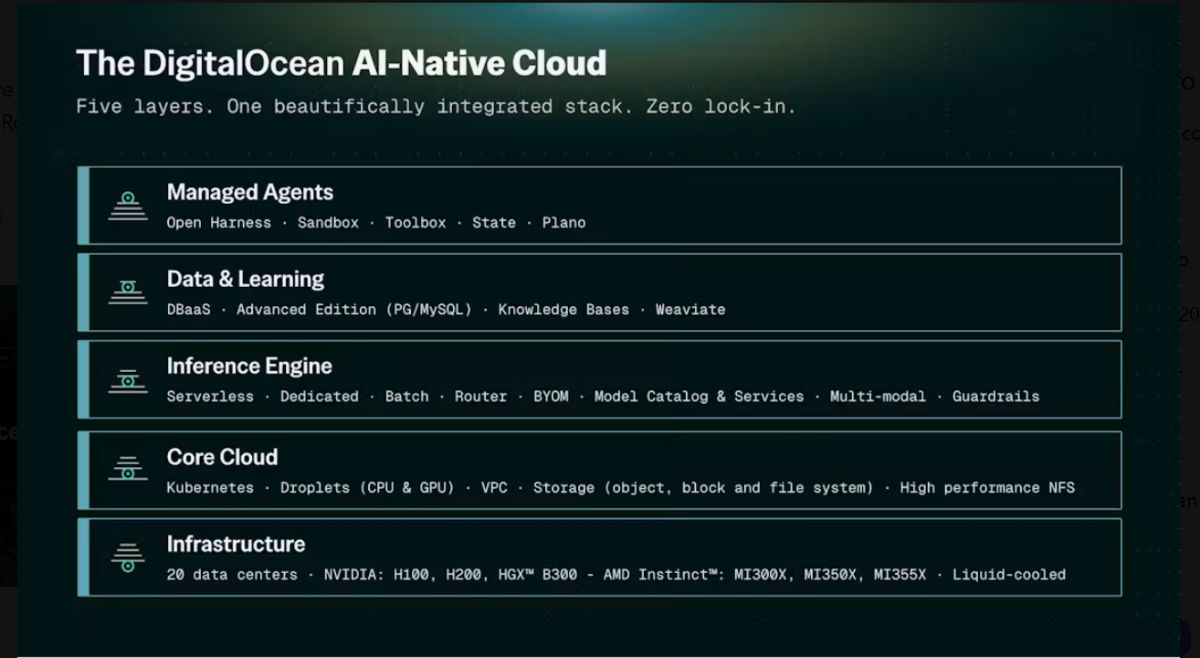Screen dimensions: 1200x658
Task: Click 'State' in Managed Agents row
Action: coord(494,222)
